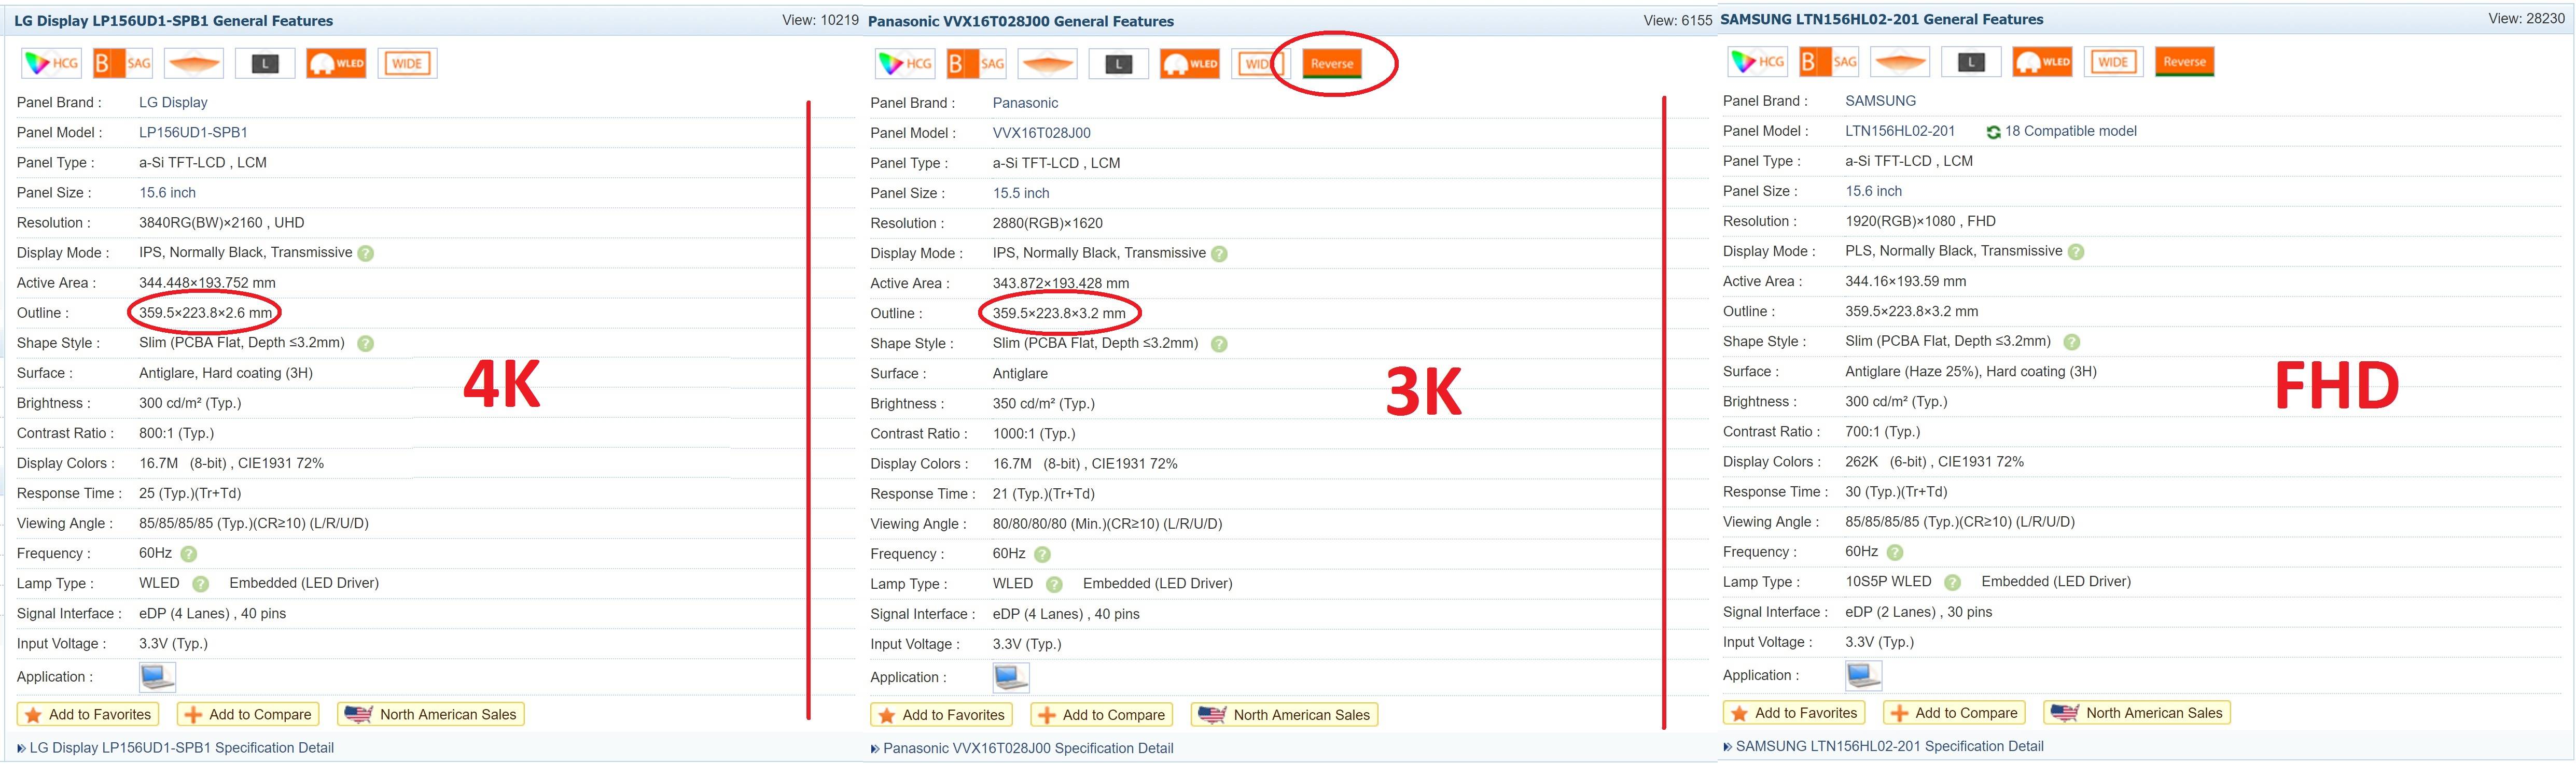Image resolution: width=2576 pixels, height=764 pixels.
Task: Click the SAG badge in the LG Display panel
Action: [x=123, y=63]
